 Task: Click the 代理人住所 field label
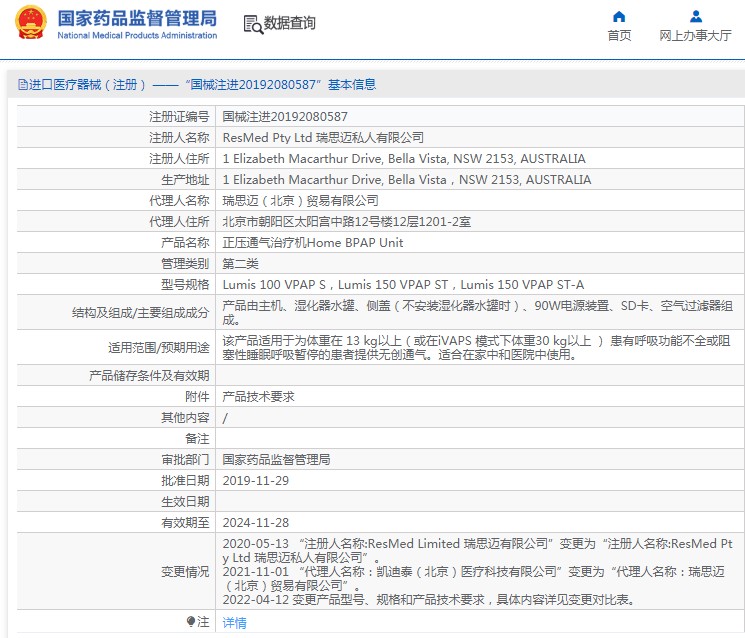click(x=179, y=221)
